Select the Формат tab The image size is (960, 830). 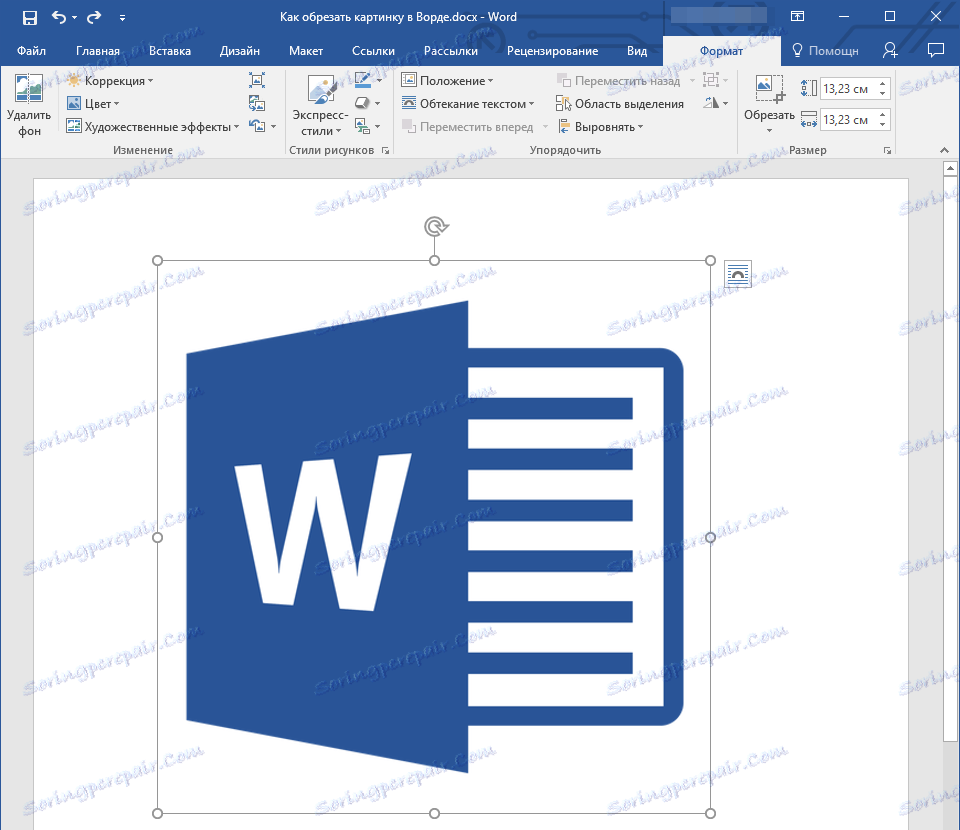tap(721, 51)
